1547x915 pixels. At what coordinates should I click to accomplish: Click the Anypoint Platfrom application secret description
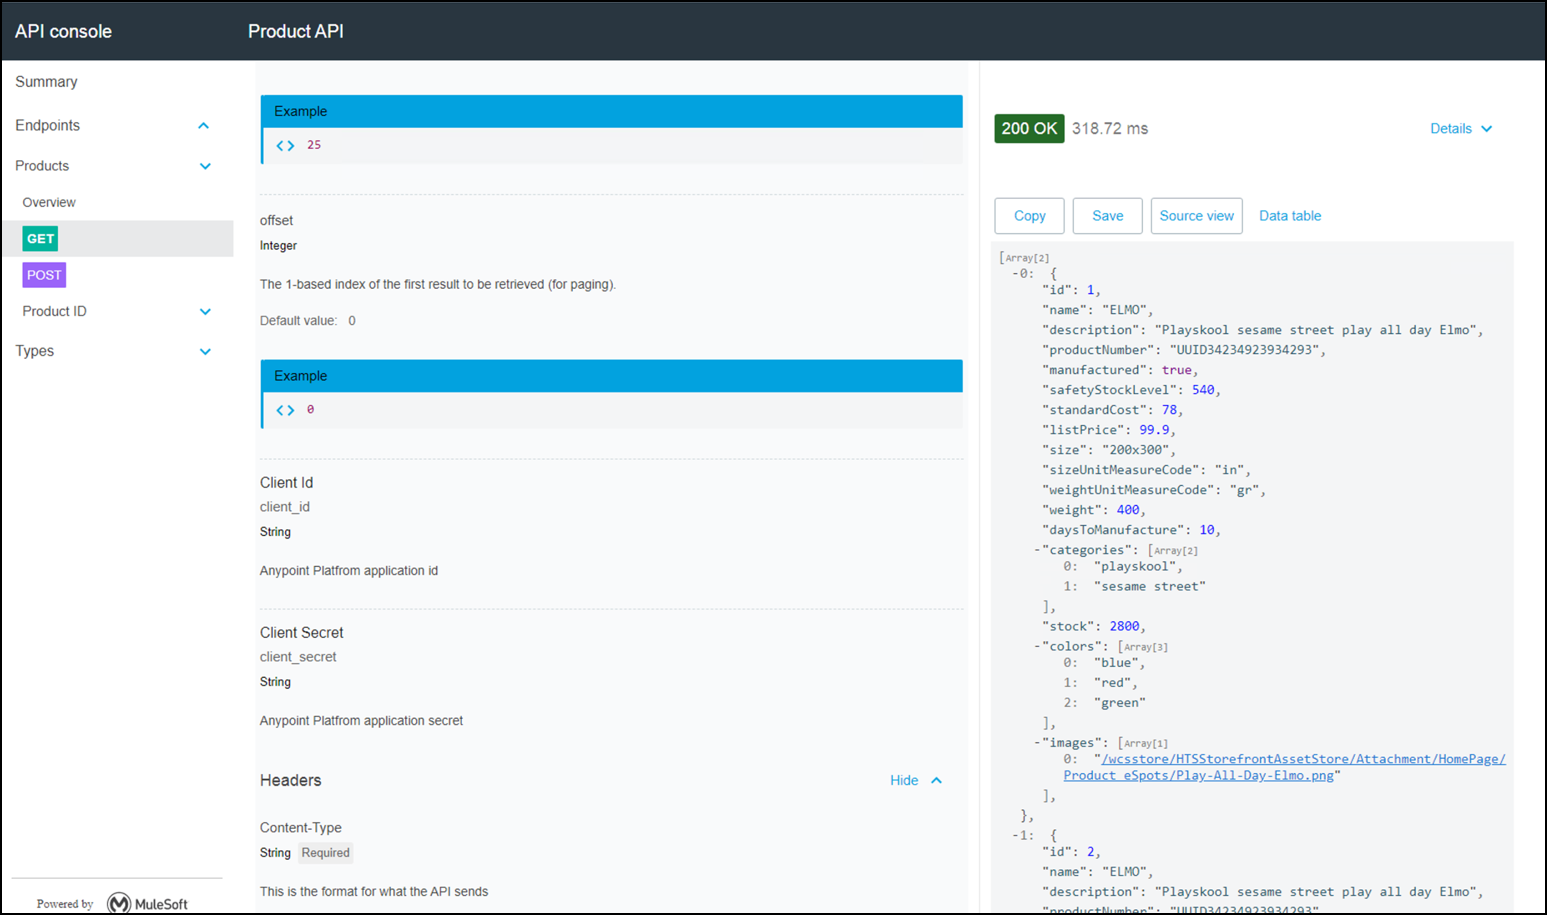(361, 721)
